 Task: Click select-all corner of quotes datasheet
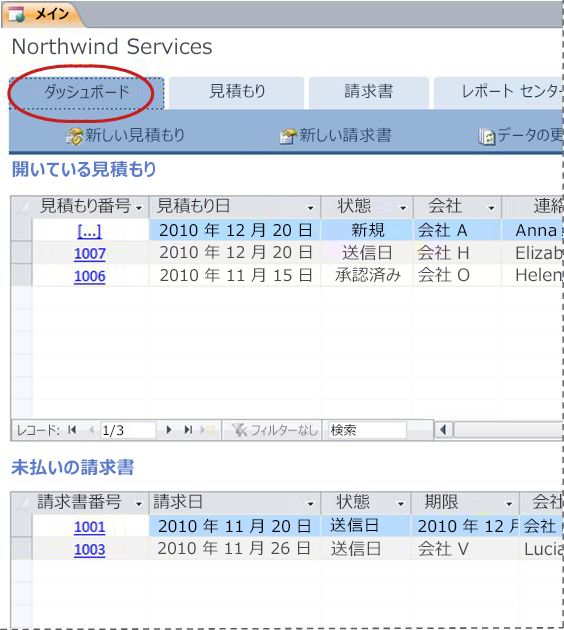[x=22, y=207]
